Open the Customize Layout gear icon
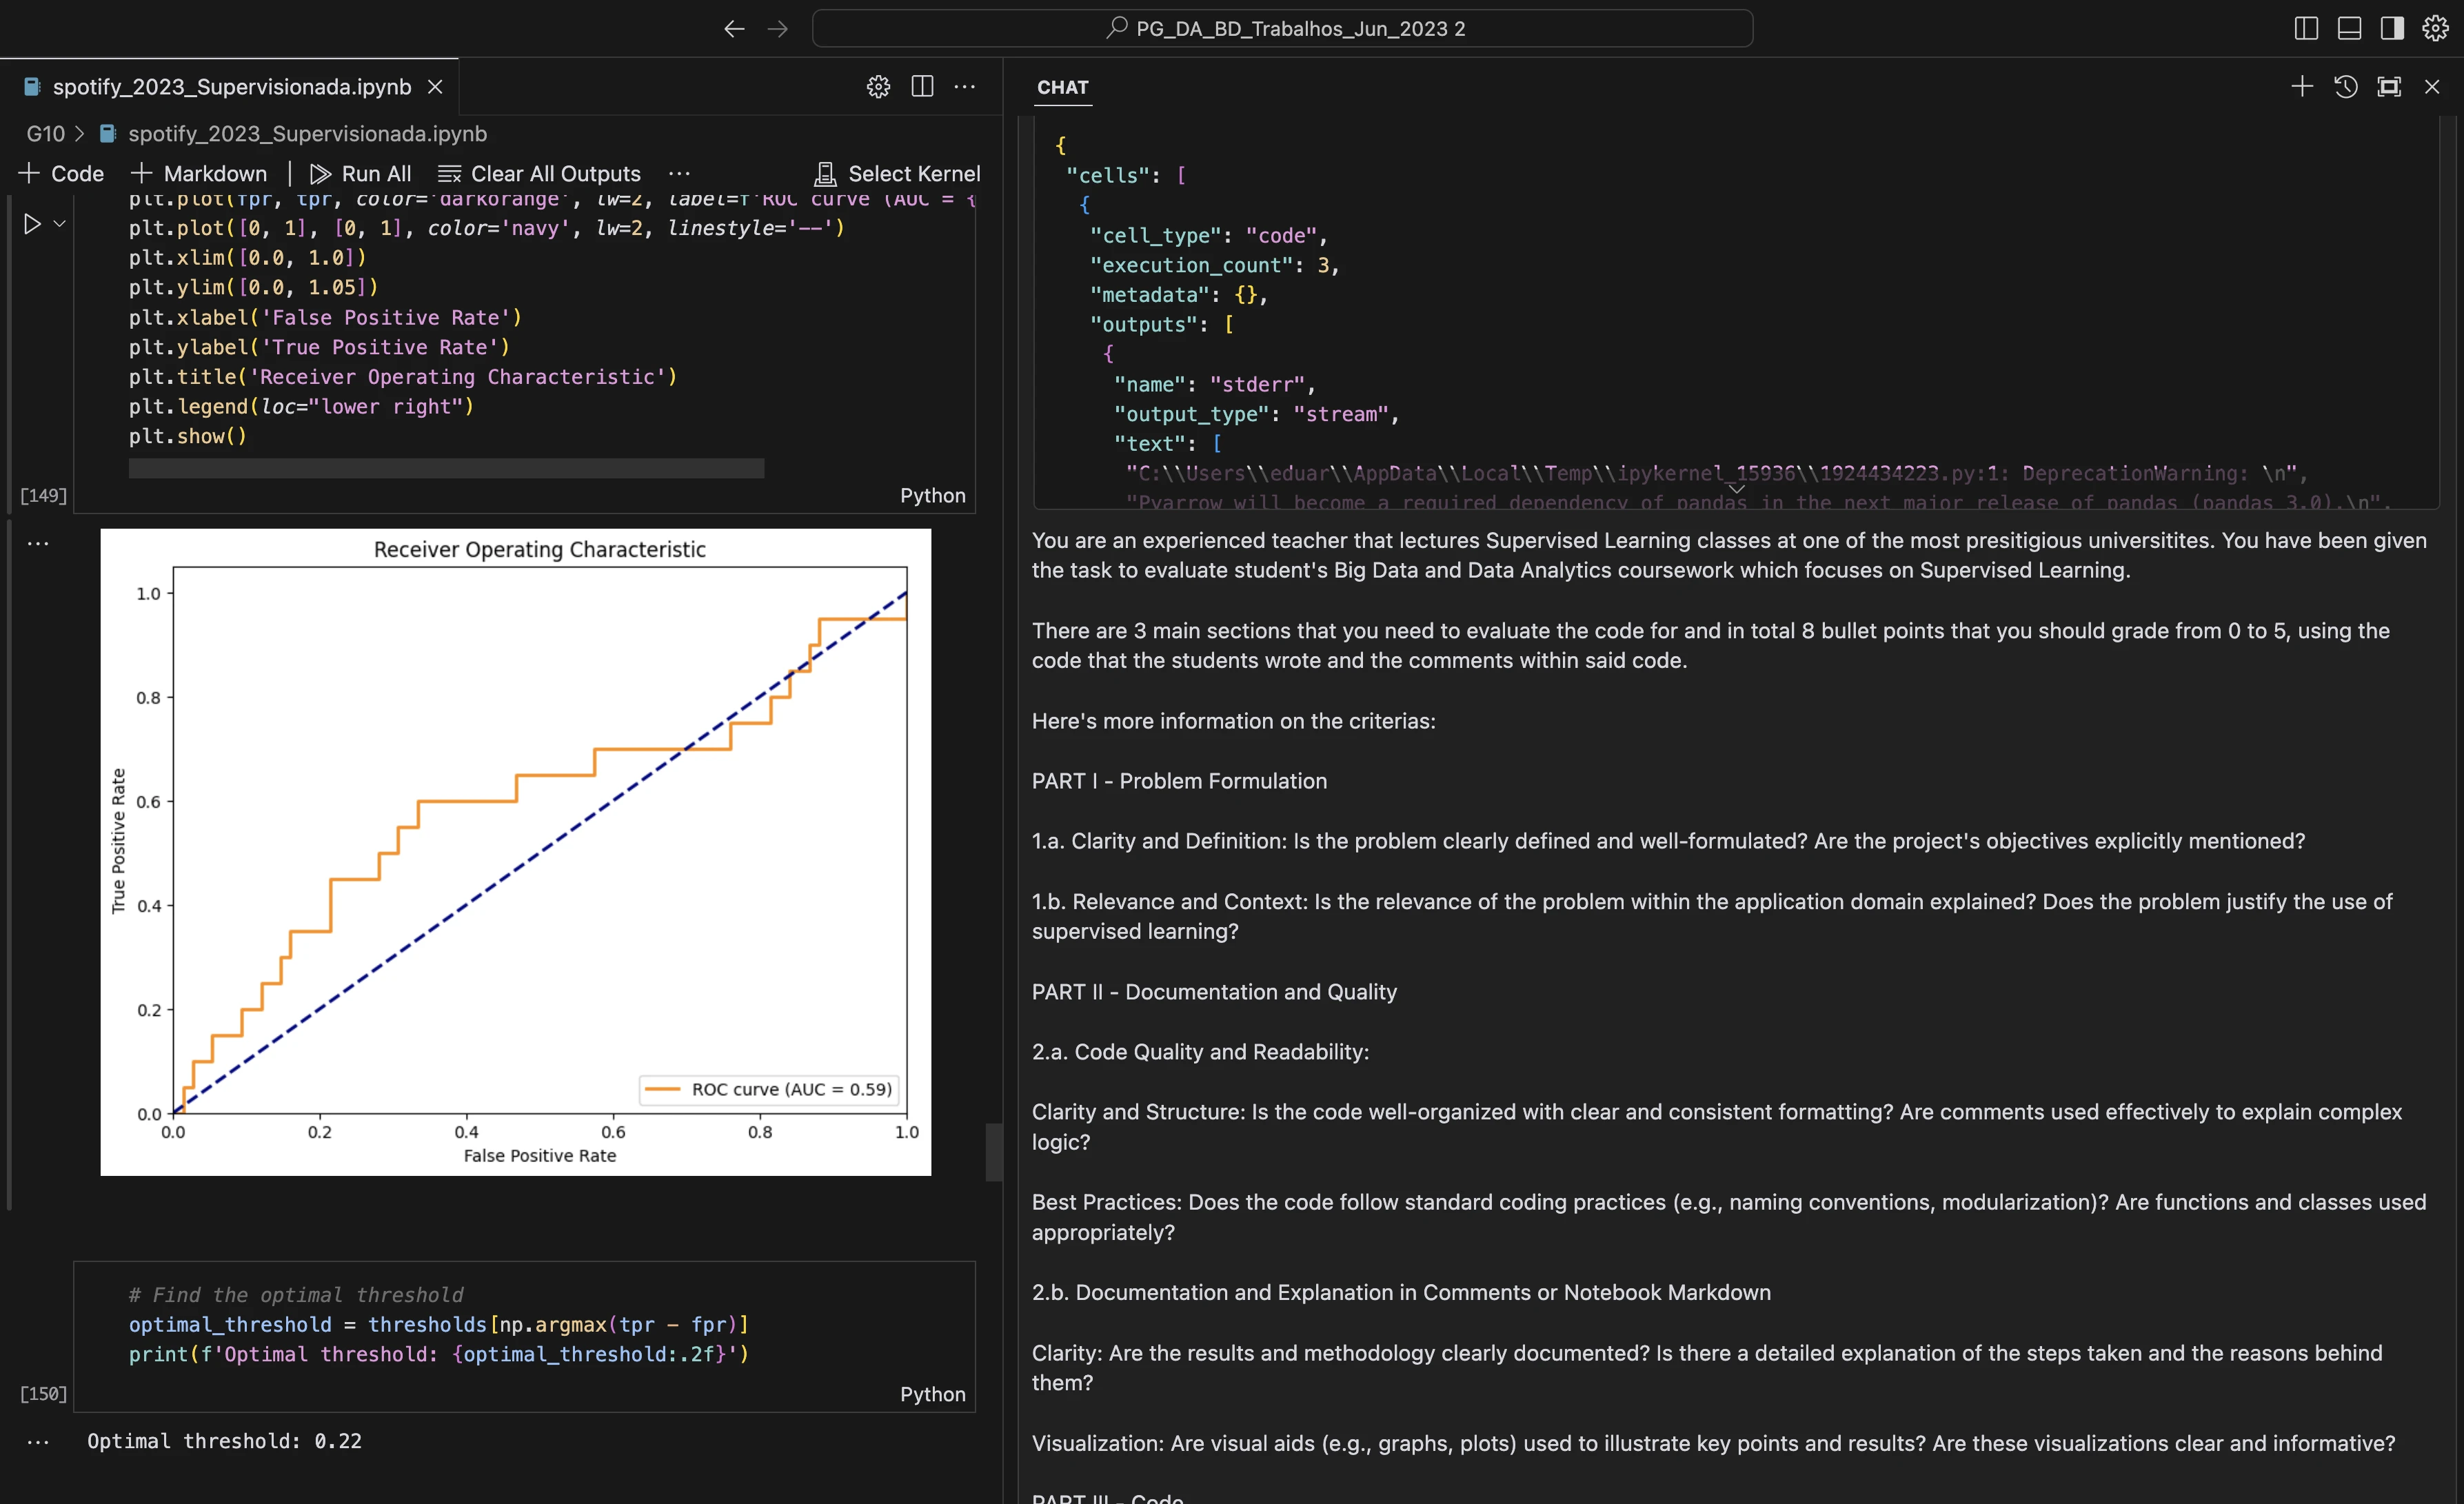2464x1504 pixels. [x=2436, y=29]
